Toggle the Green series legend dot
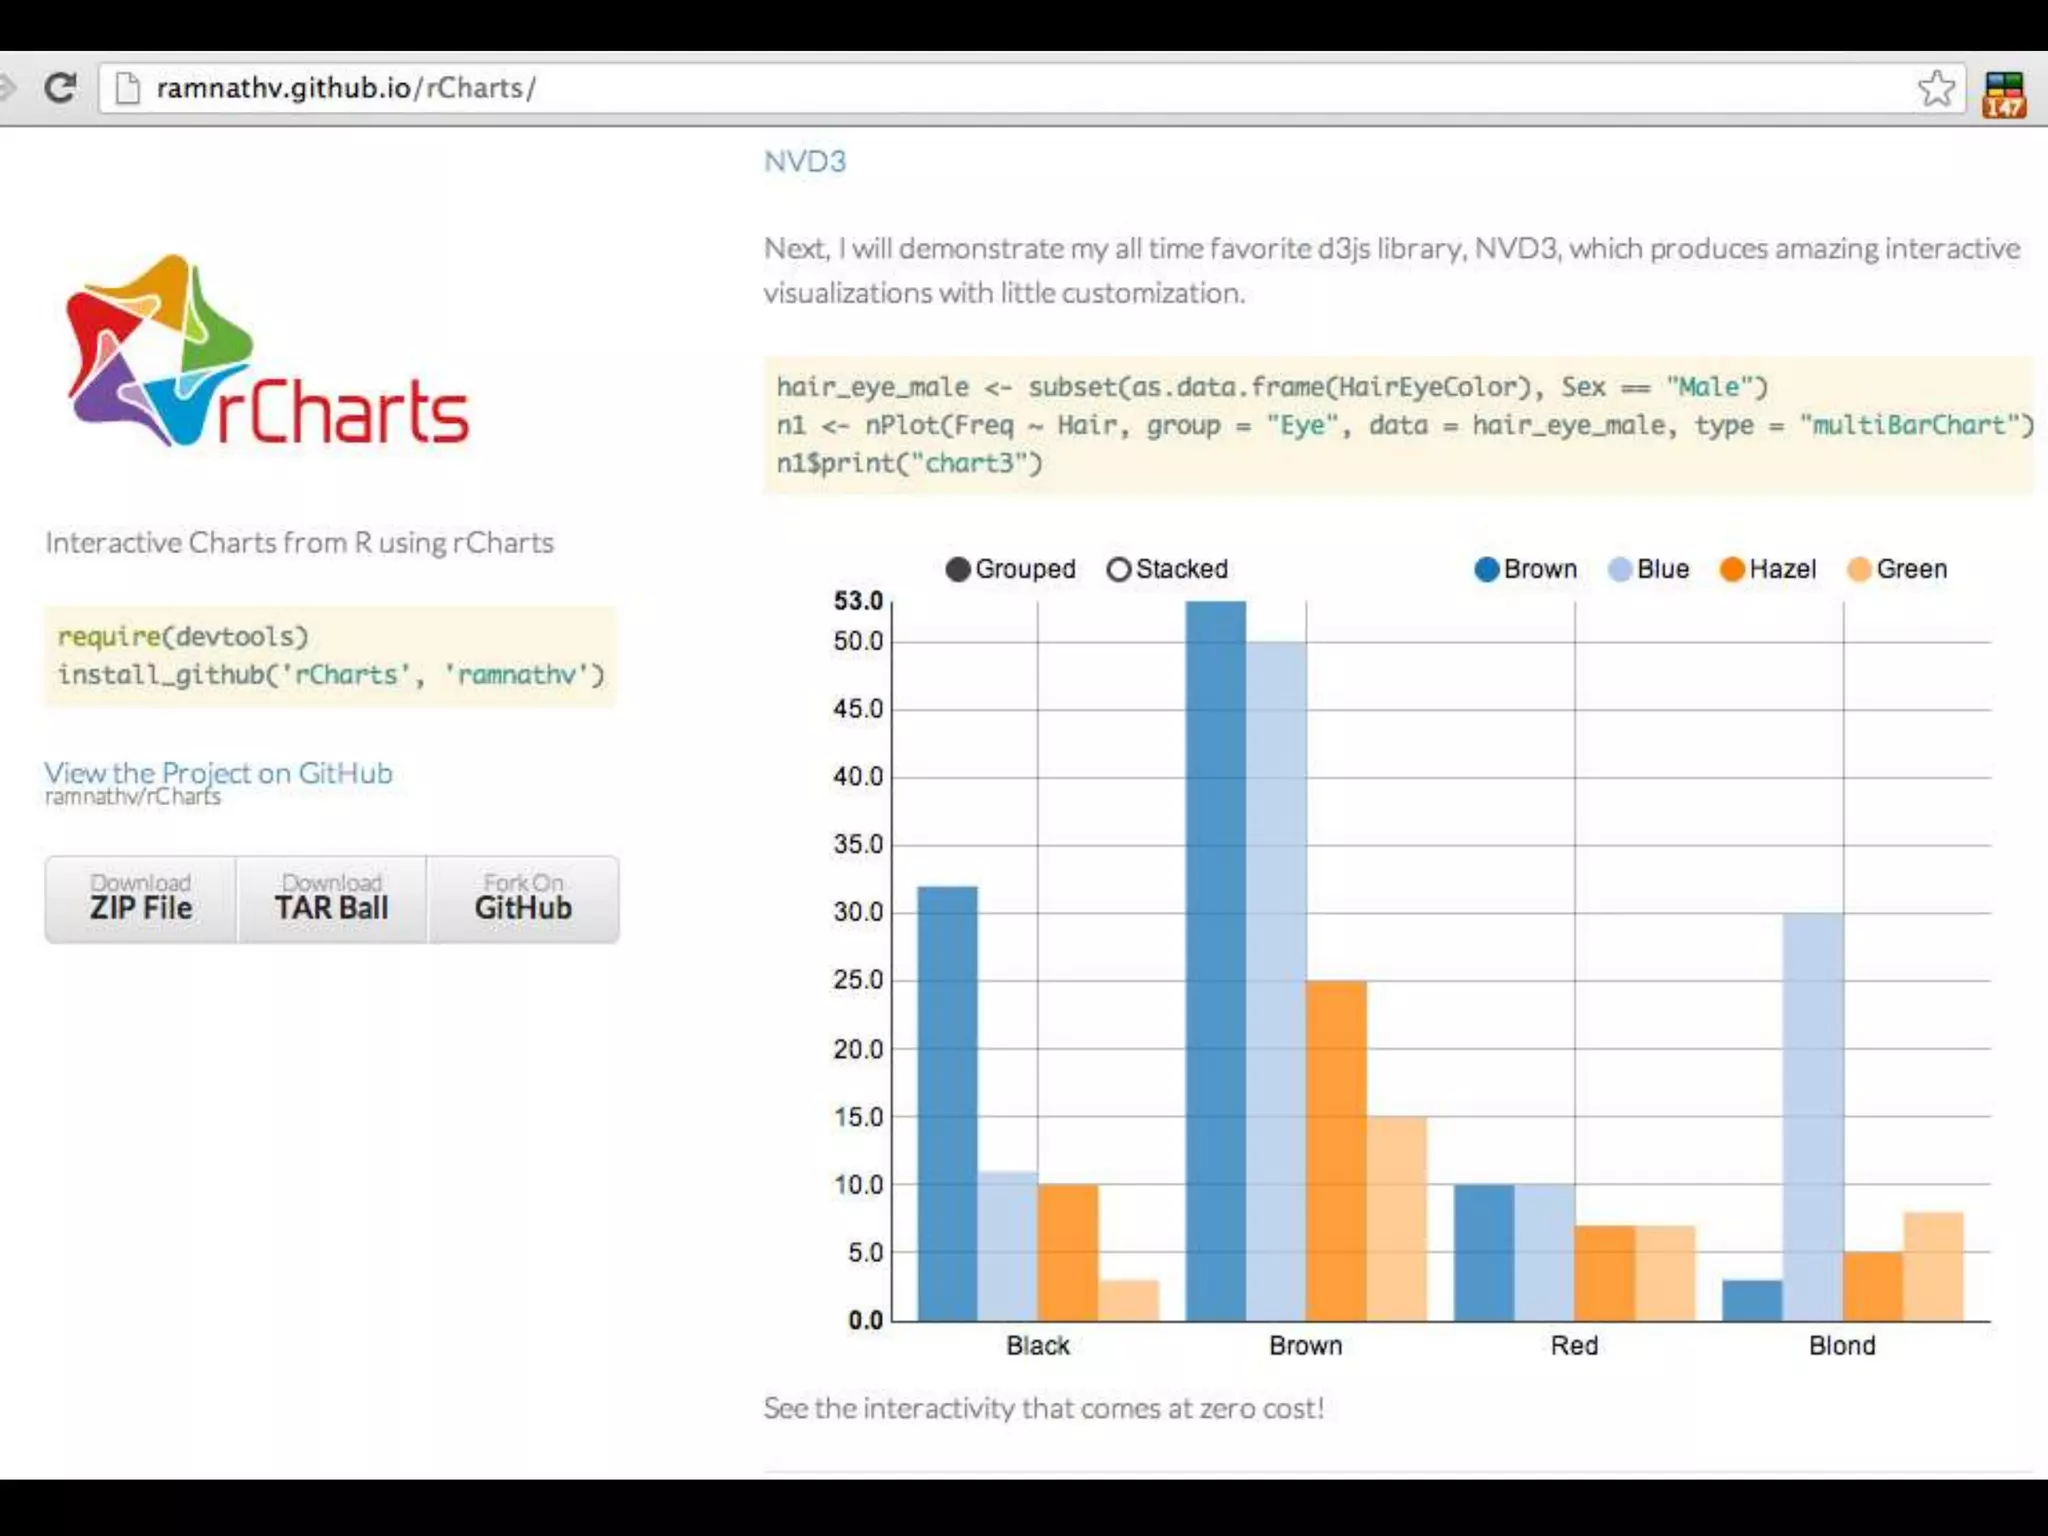Screen dimensions: 2048x1536 pos(1859,569)
